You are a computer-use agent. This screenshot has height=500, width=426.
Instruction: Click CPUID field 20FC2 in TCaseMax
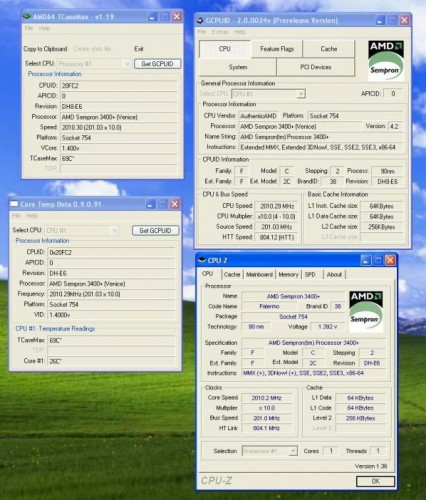click(118, 86)
